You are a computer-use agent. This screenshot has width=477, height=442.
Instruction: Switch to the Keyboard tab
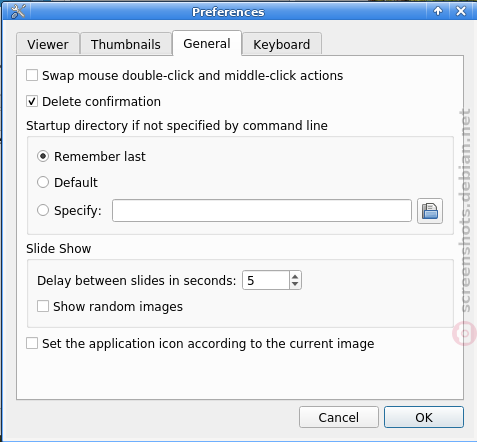pos(282,44)
